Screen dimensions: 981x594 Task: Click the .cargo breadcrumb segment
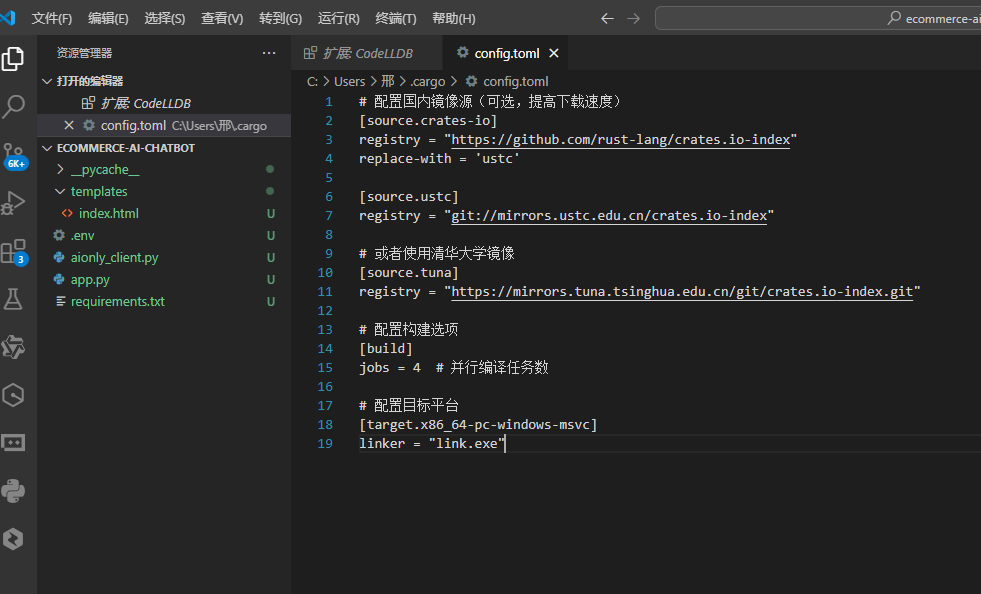click(428, 81)
